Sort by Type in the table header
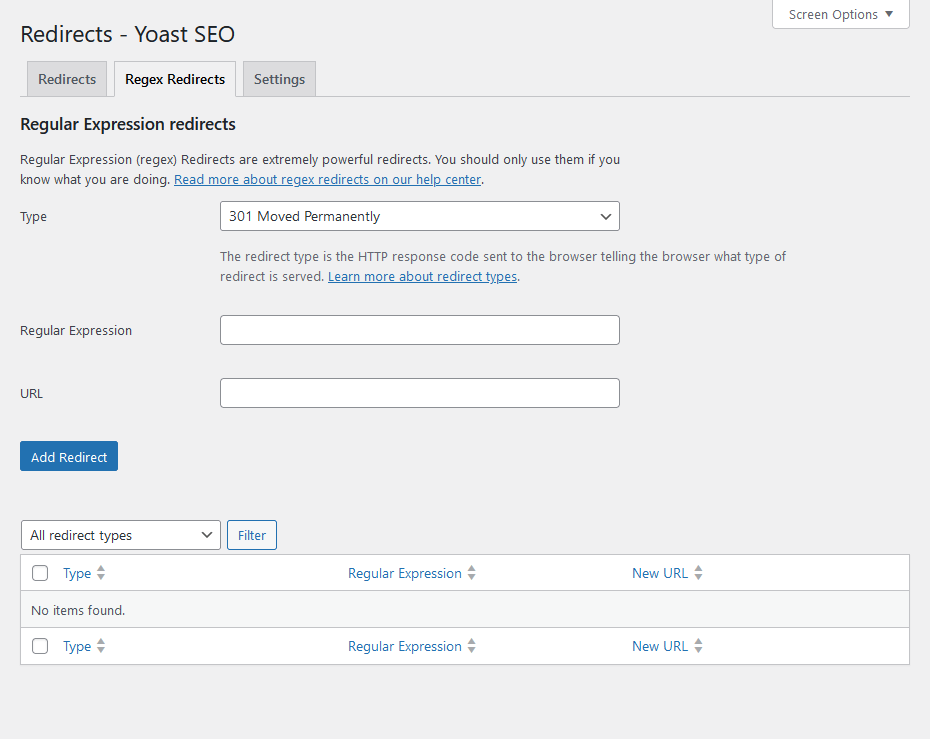The image size is (930, 739). click(x=77, y=573)
